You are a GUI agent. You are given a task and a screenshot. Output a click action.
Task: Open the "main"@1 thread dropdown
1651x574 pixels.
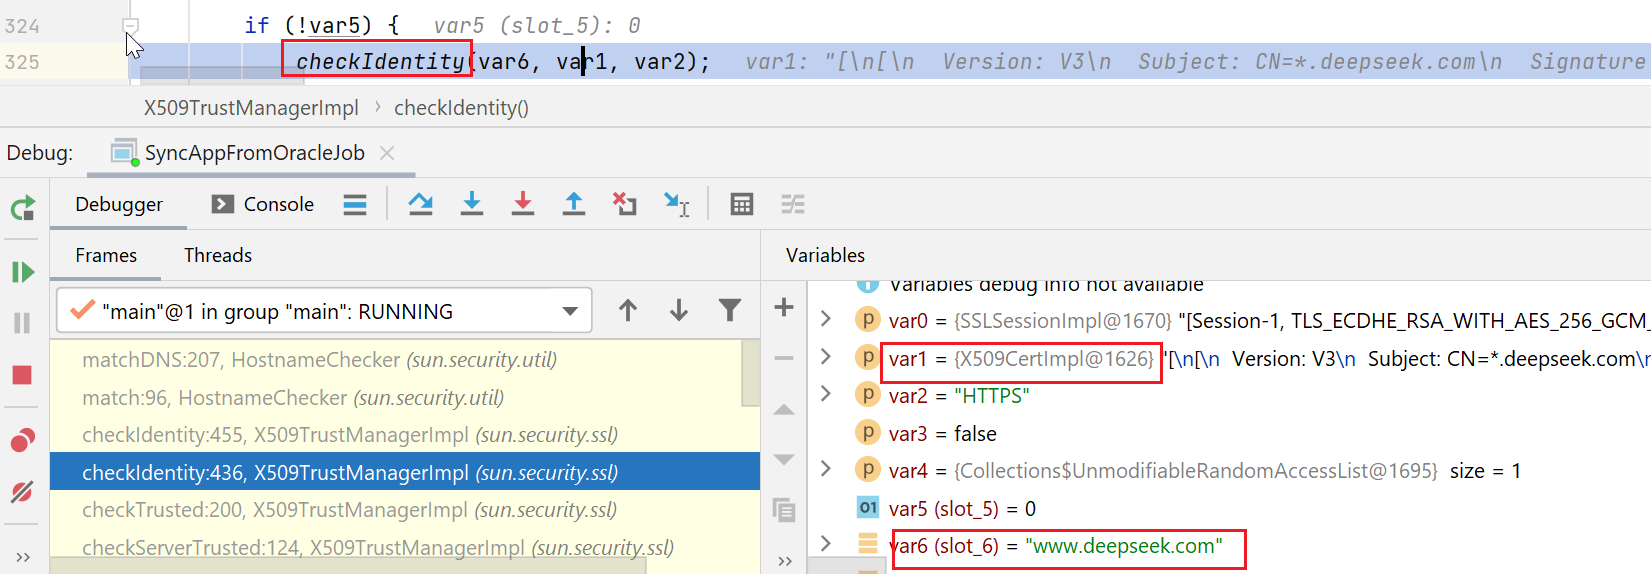[x=569, y=311]
